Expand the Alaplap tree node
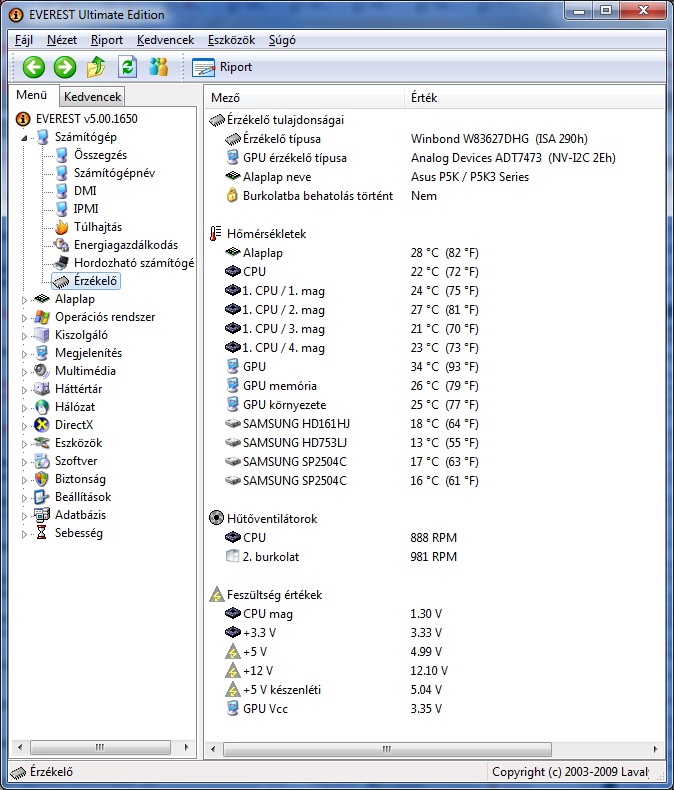Viewport: 674px width, 790px height. pyautogui.click(x=24, y=300)
